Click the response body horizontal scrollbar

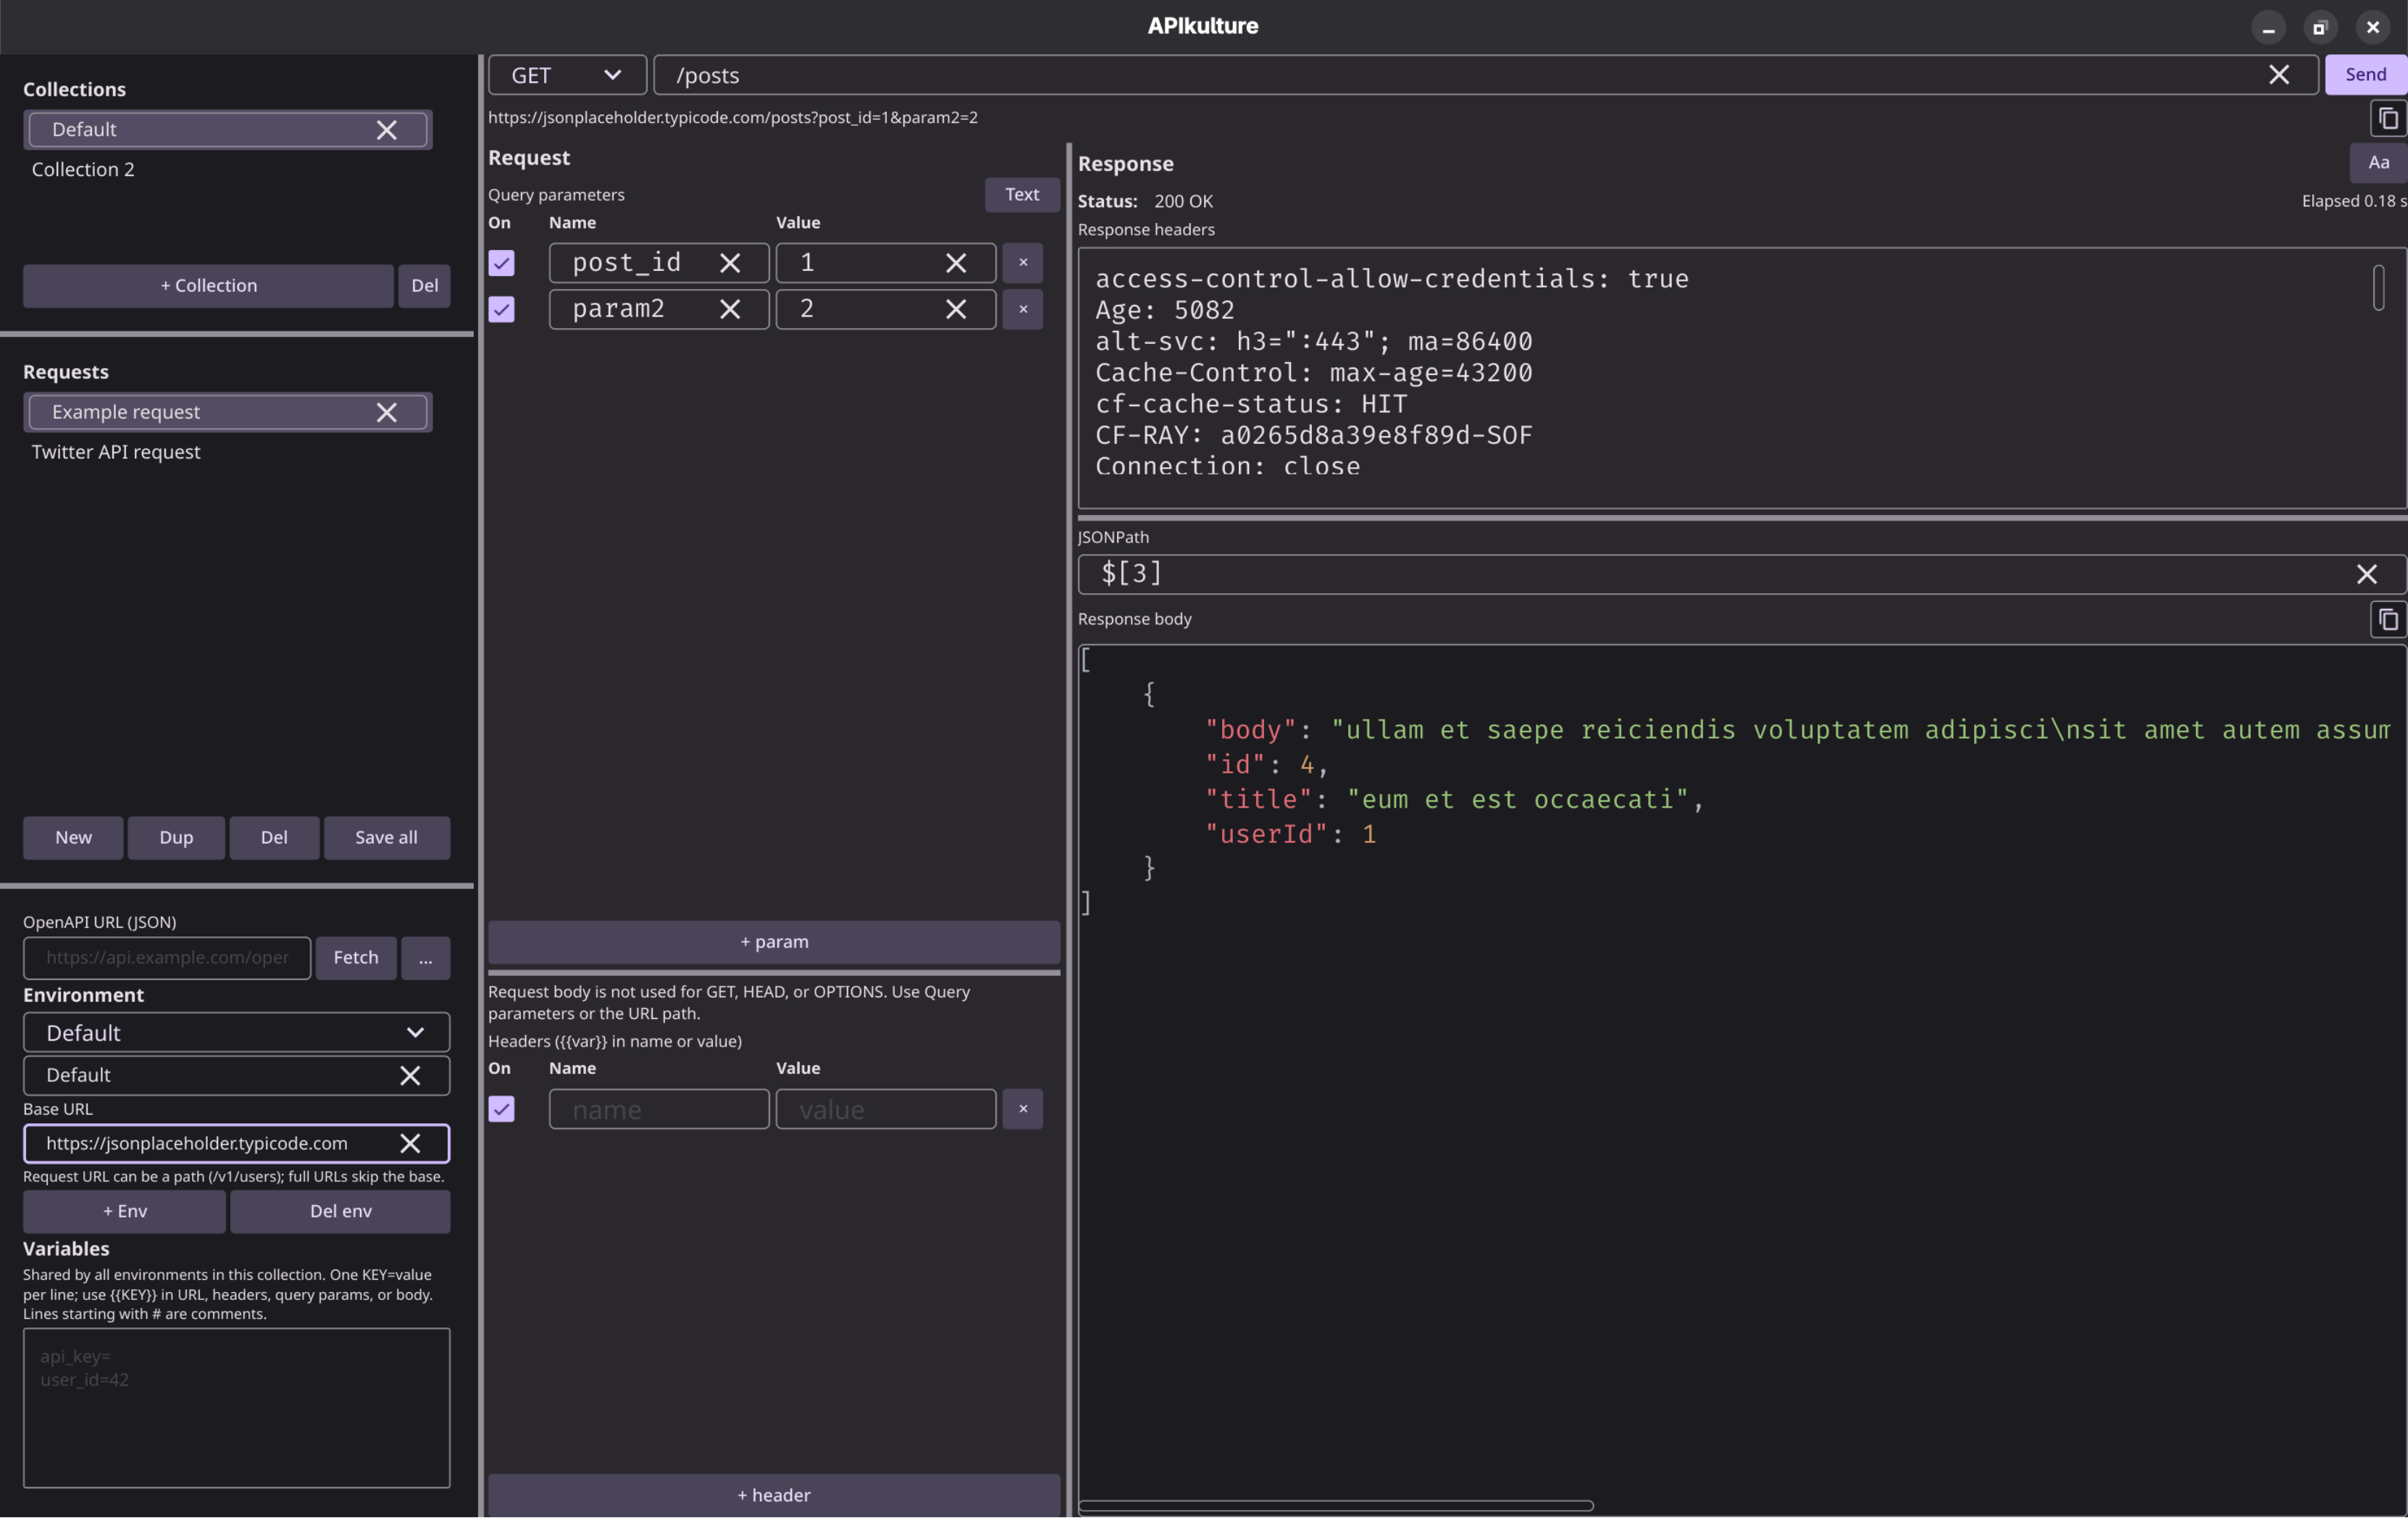coord(1336,1505)
